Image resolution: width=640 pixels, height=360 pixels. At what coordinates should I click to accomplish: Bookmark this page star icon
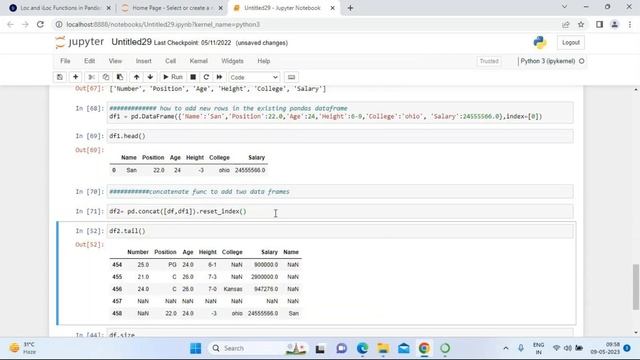pos(581,24)
